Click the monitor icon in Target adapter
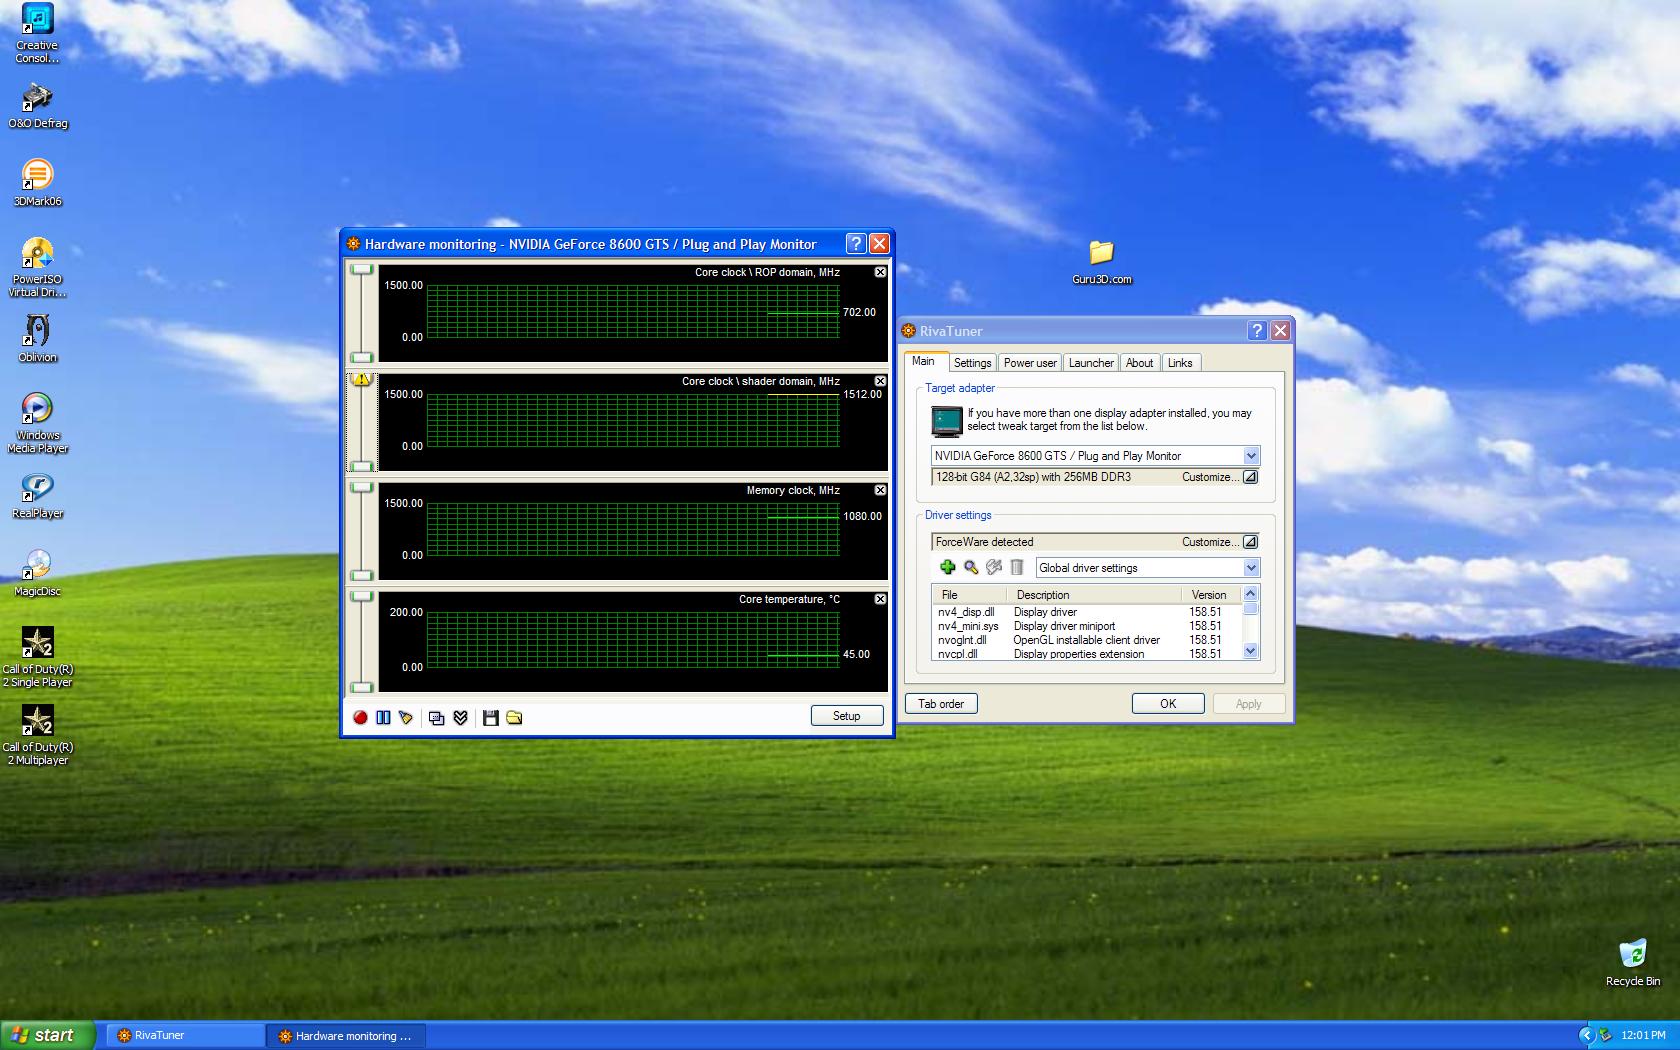 pos(947,422)
